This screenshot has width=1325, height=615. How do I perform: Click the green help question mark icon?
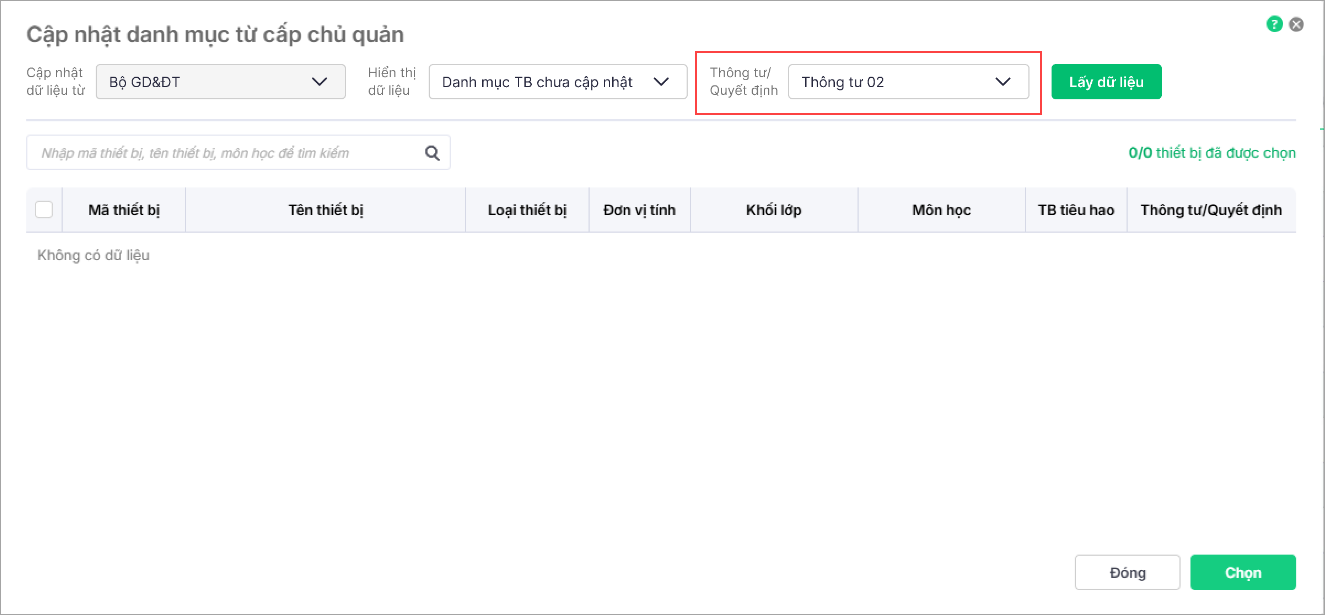[x=1274, y=24]
